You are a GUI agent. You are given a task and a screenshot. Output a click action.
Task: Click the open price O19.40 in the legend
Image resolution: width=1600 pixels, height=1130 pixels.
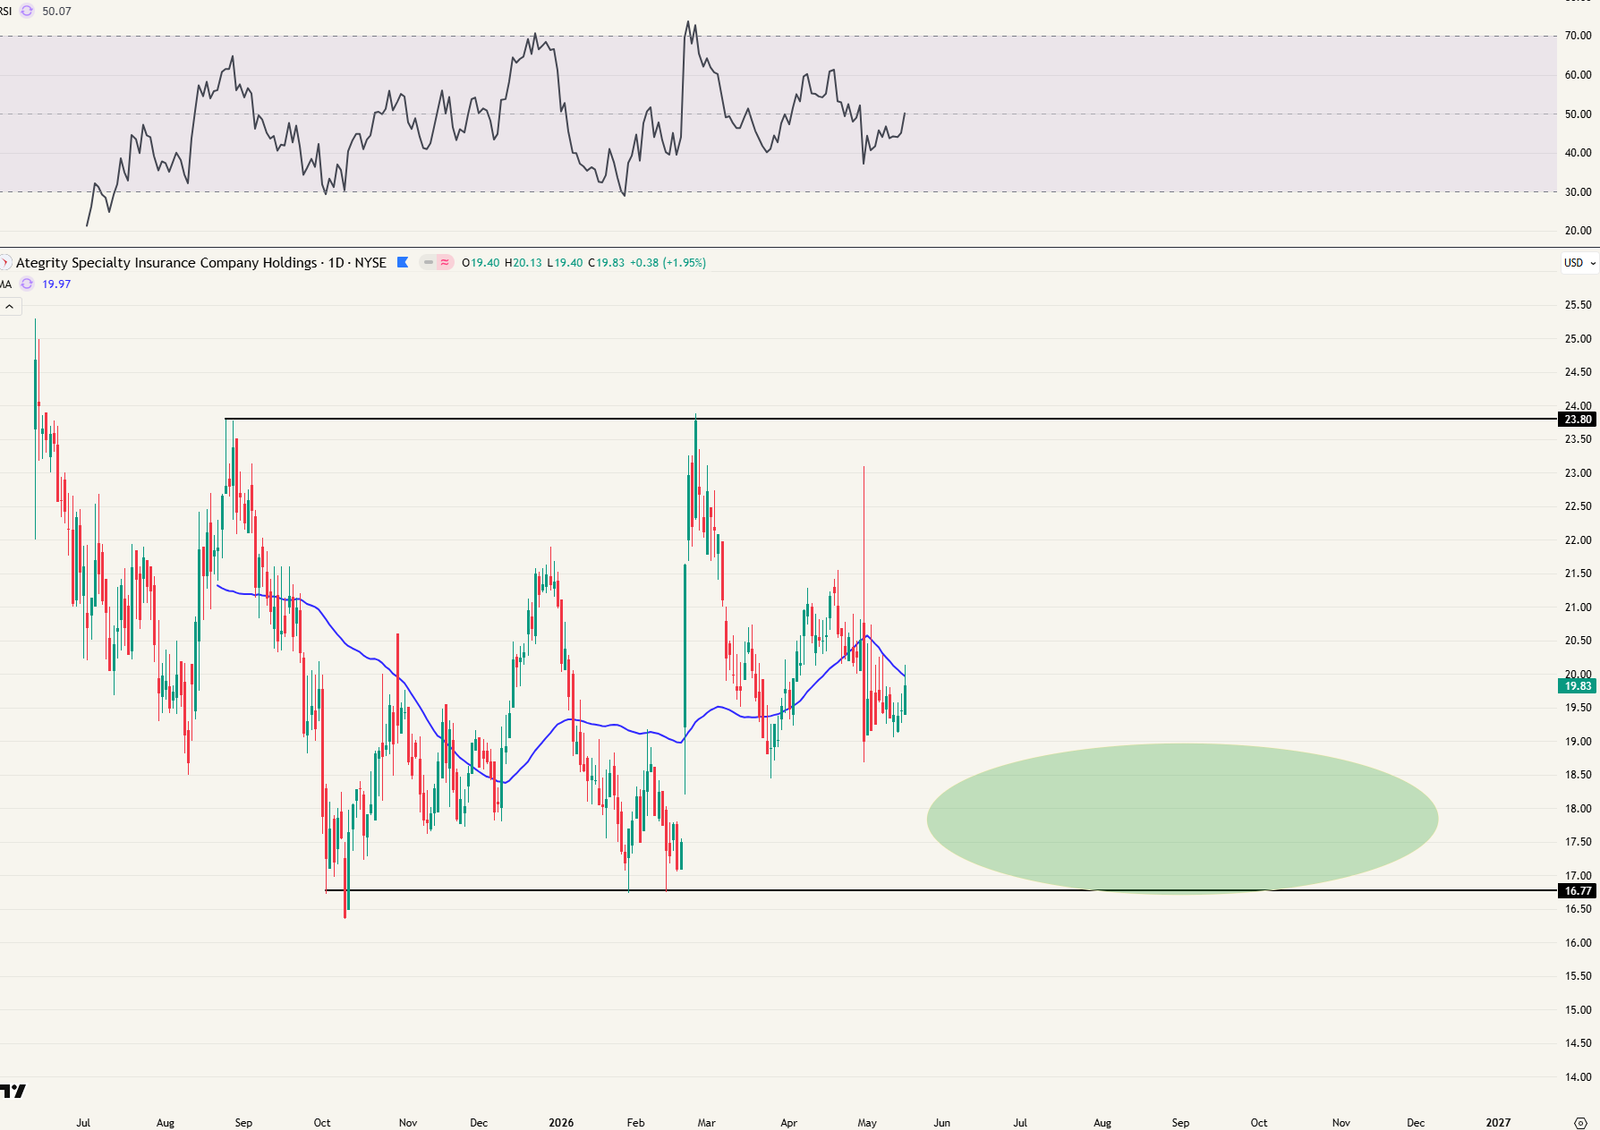click(x=481, y=263)
